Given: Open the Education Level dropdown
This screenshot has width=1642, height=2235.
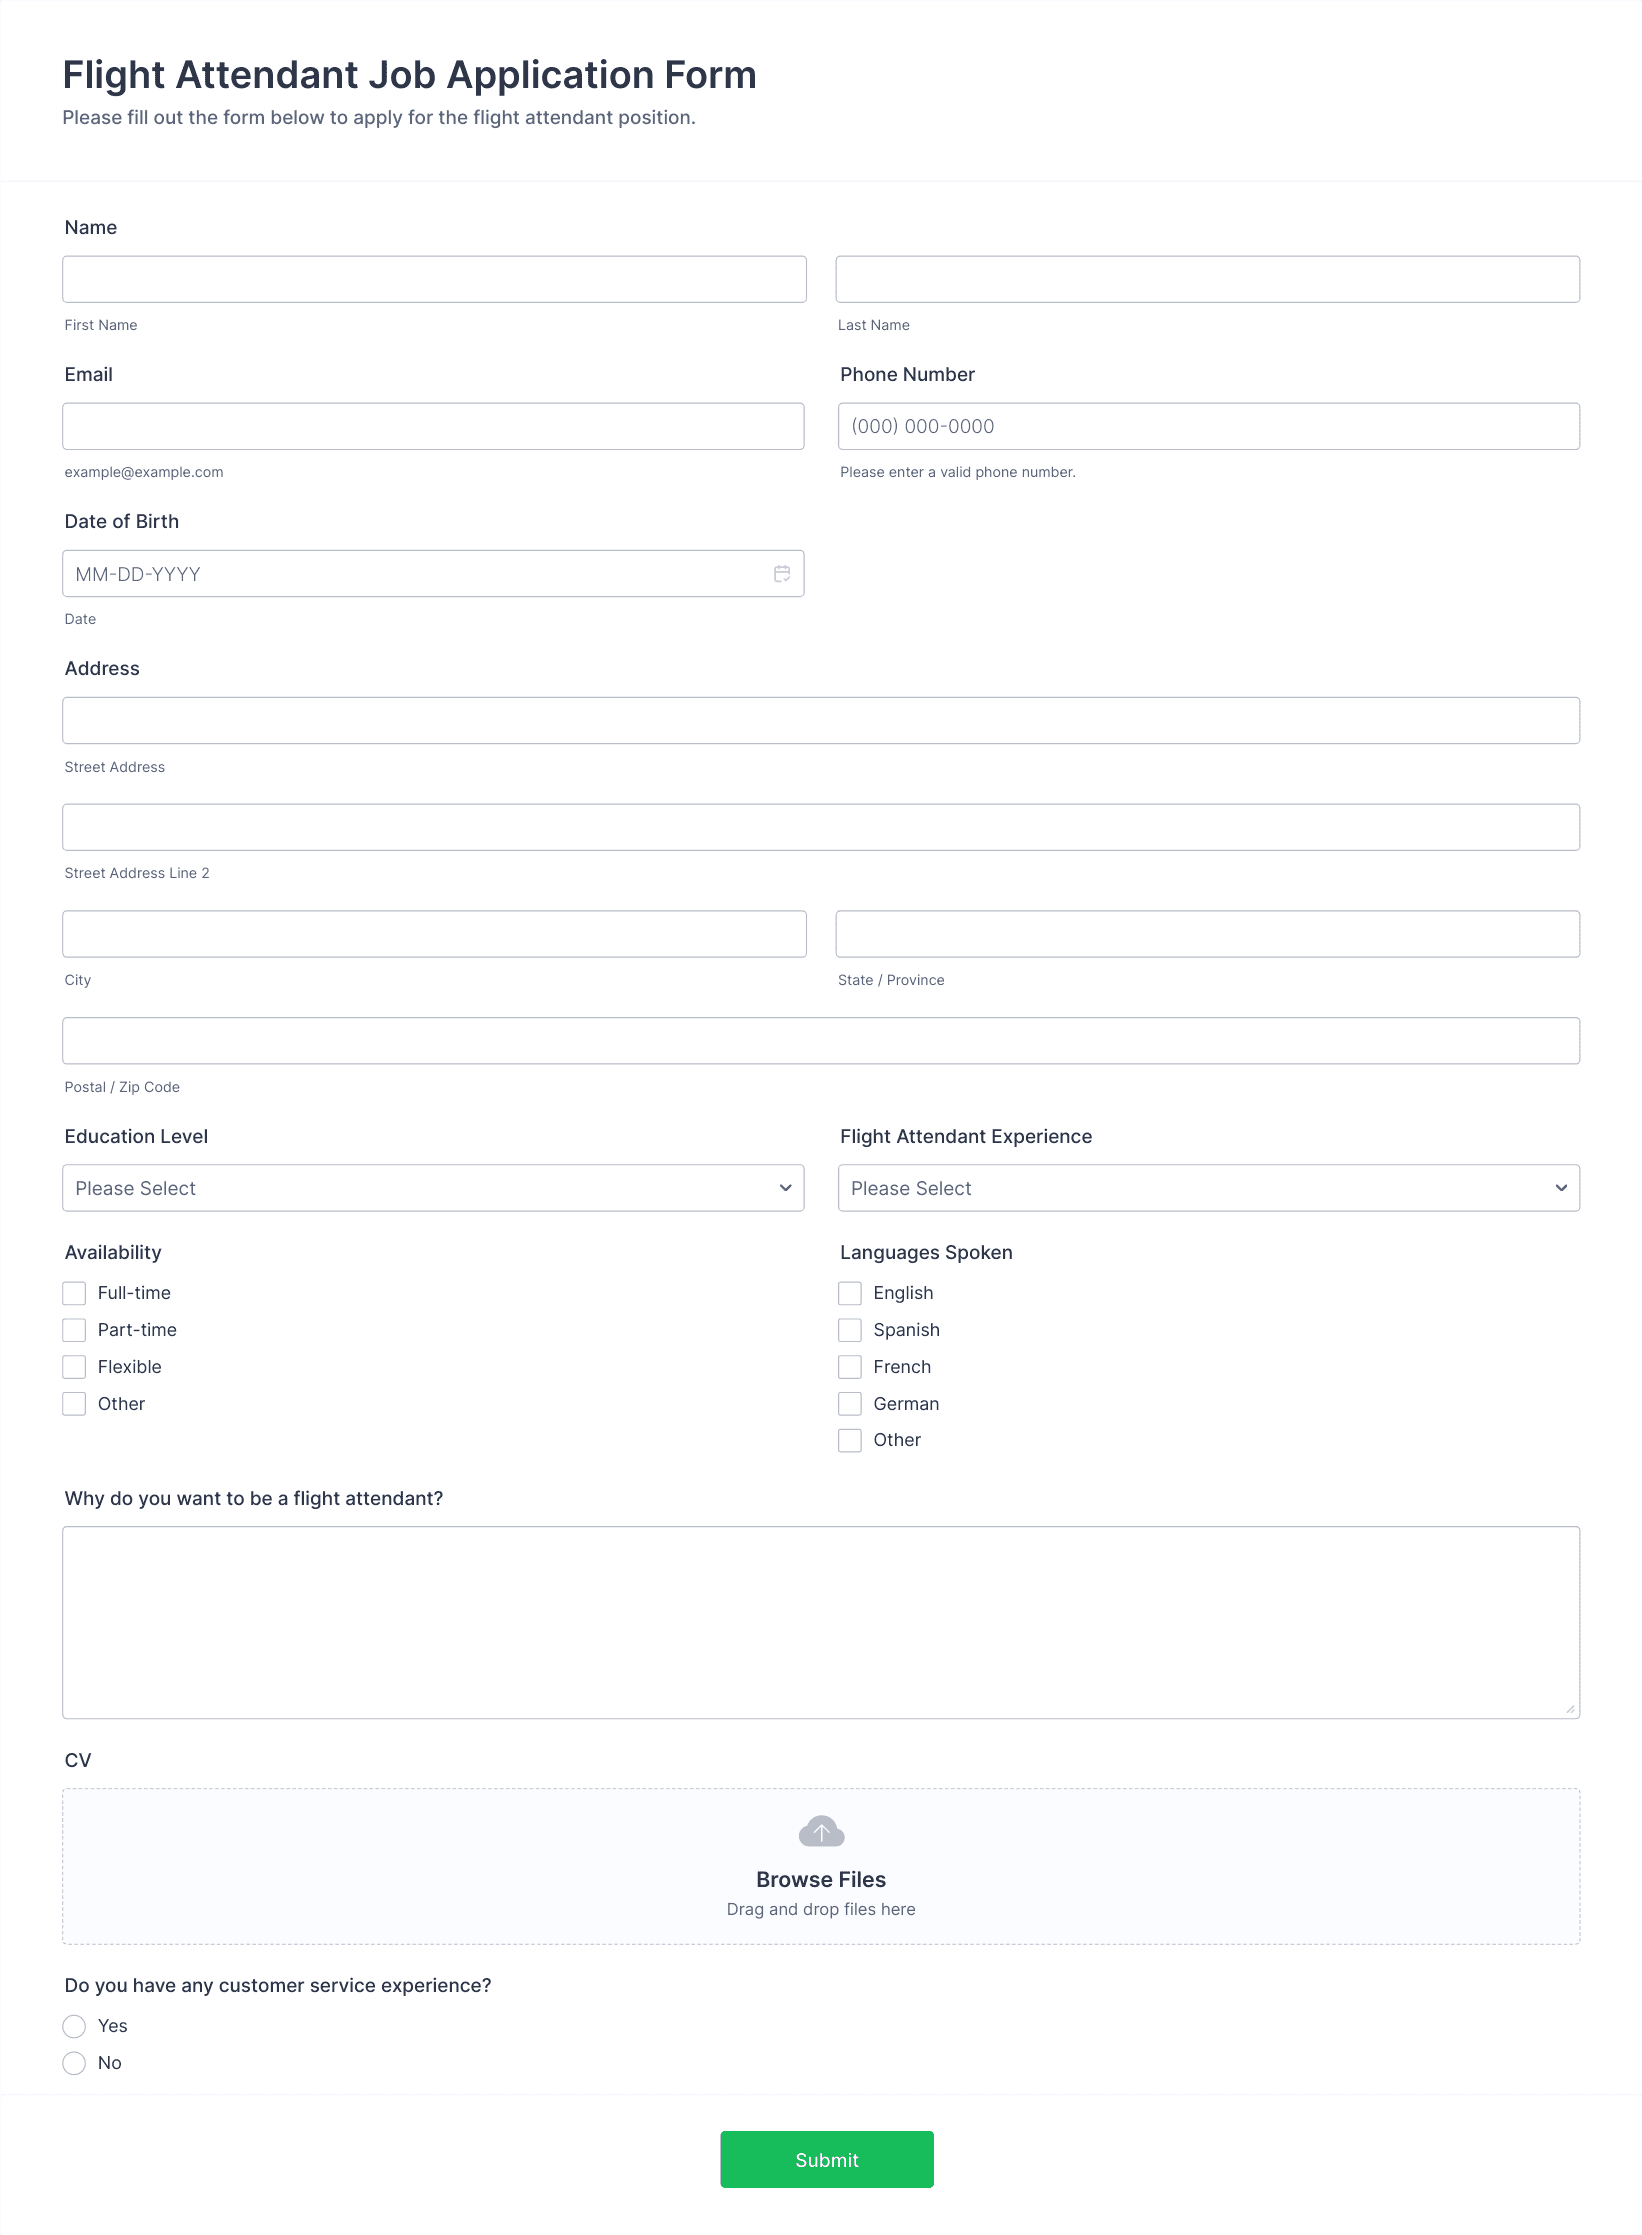Looking at the screenshot, I should tap(433, 1188).
